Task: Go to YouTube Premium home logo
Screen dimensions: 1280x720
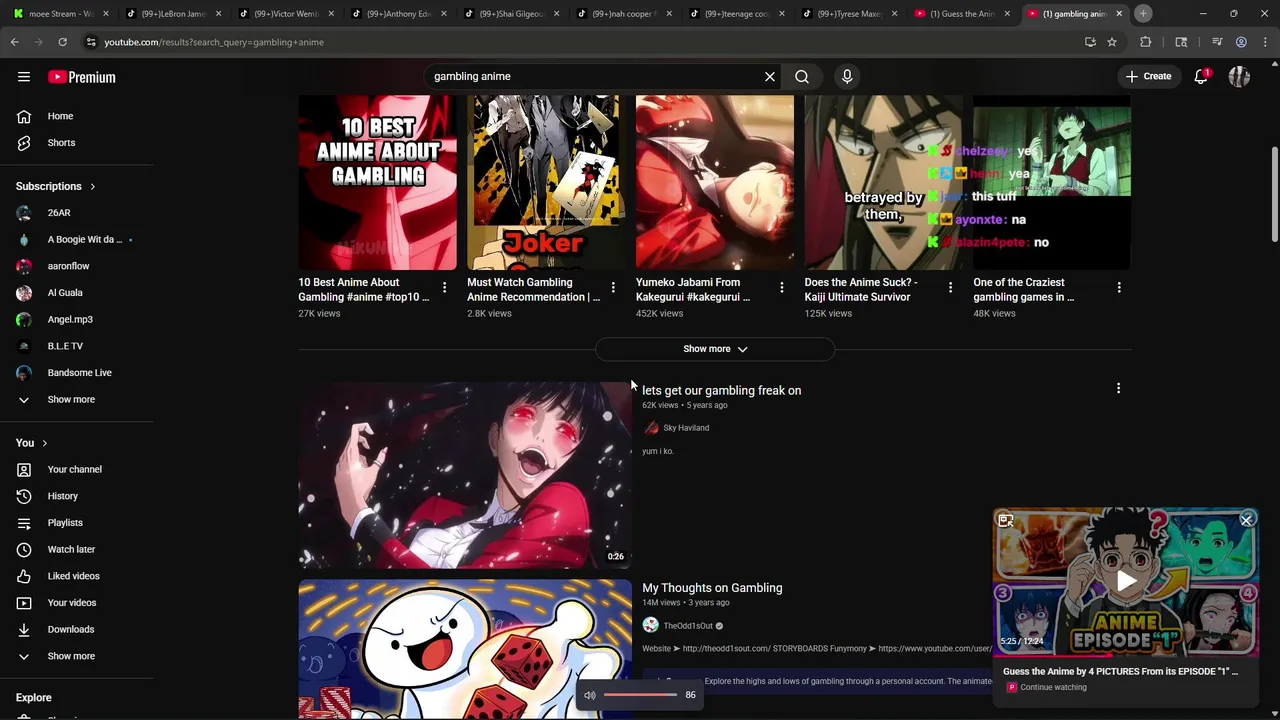Action: (x=82, y=77)
